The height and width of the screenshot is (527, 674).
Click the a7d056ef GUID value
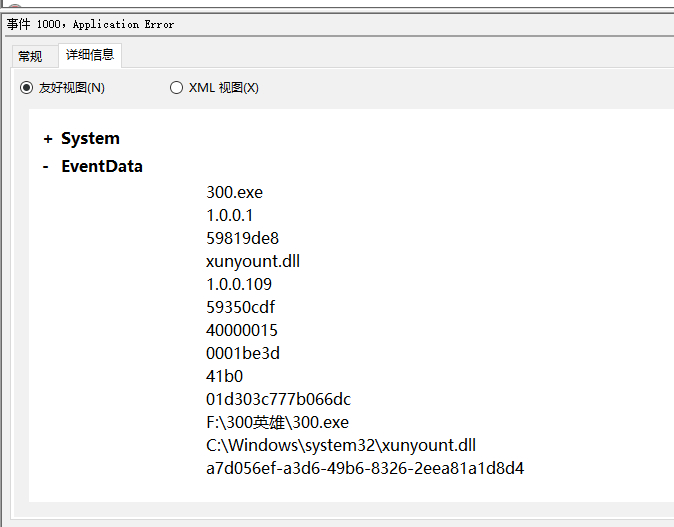tap(365, 469)
